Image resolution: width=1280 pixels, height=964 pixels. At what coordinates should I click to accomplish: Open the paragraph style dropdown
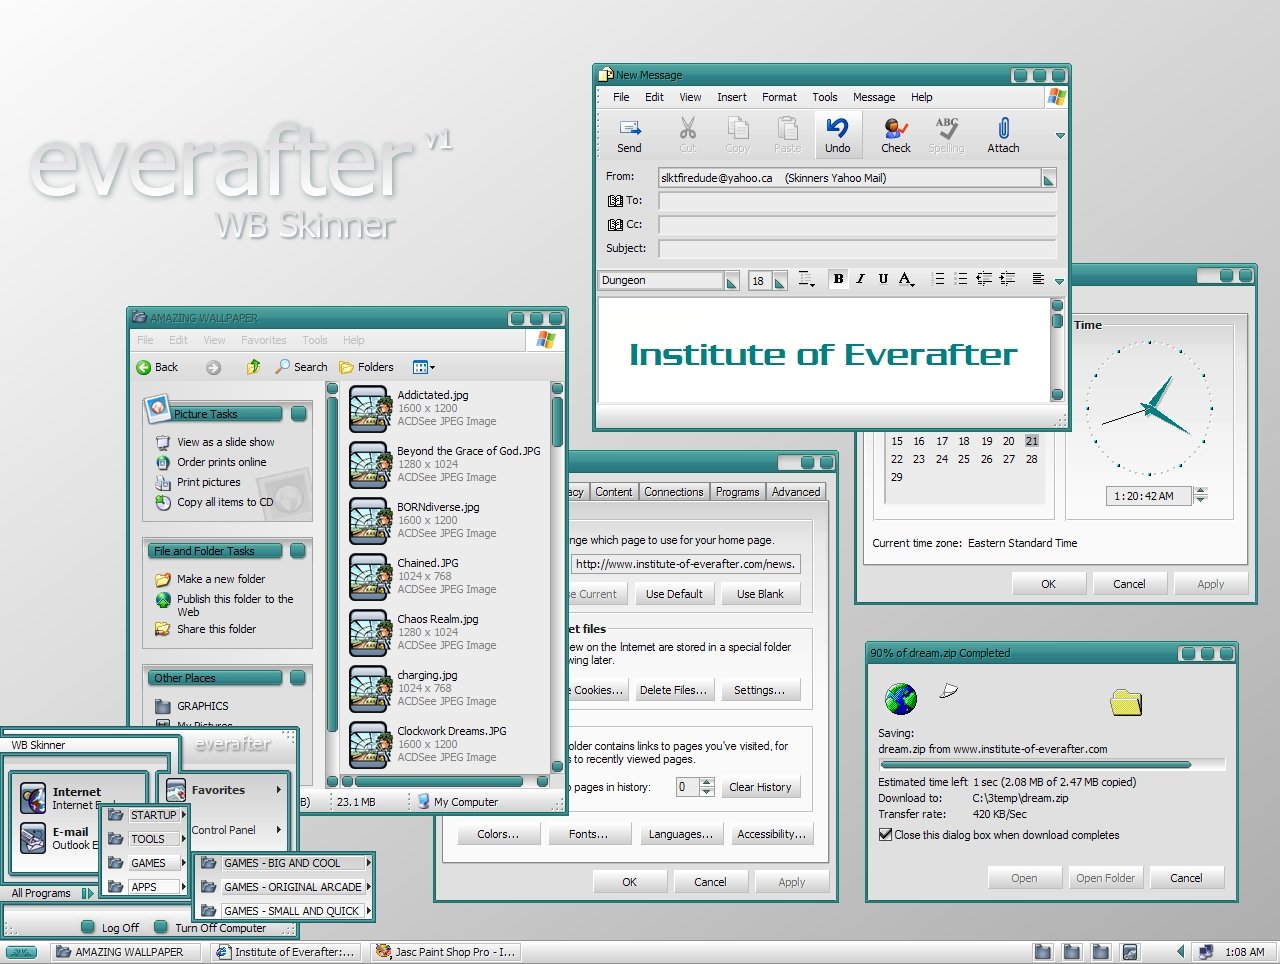point(807,279)
